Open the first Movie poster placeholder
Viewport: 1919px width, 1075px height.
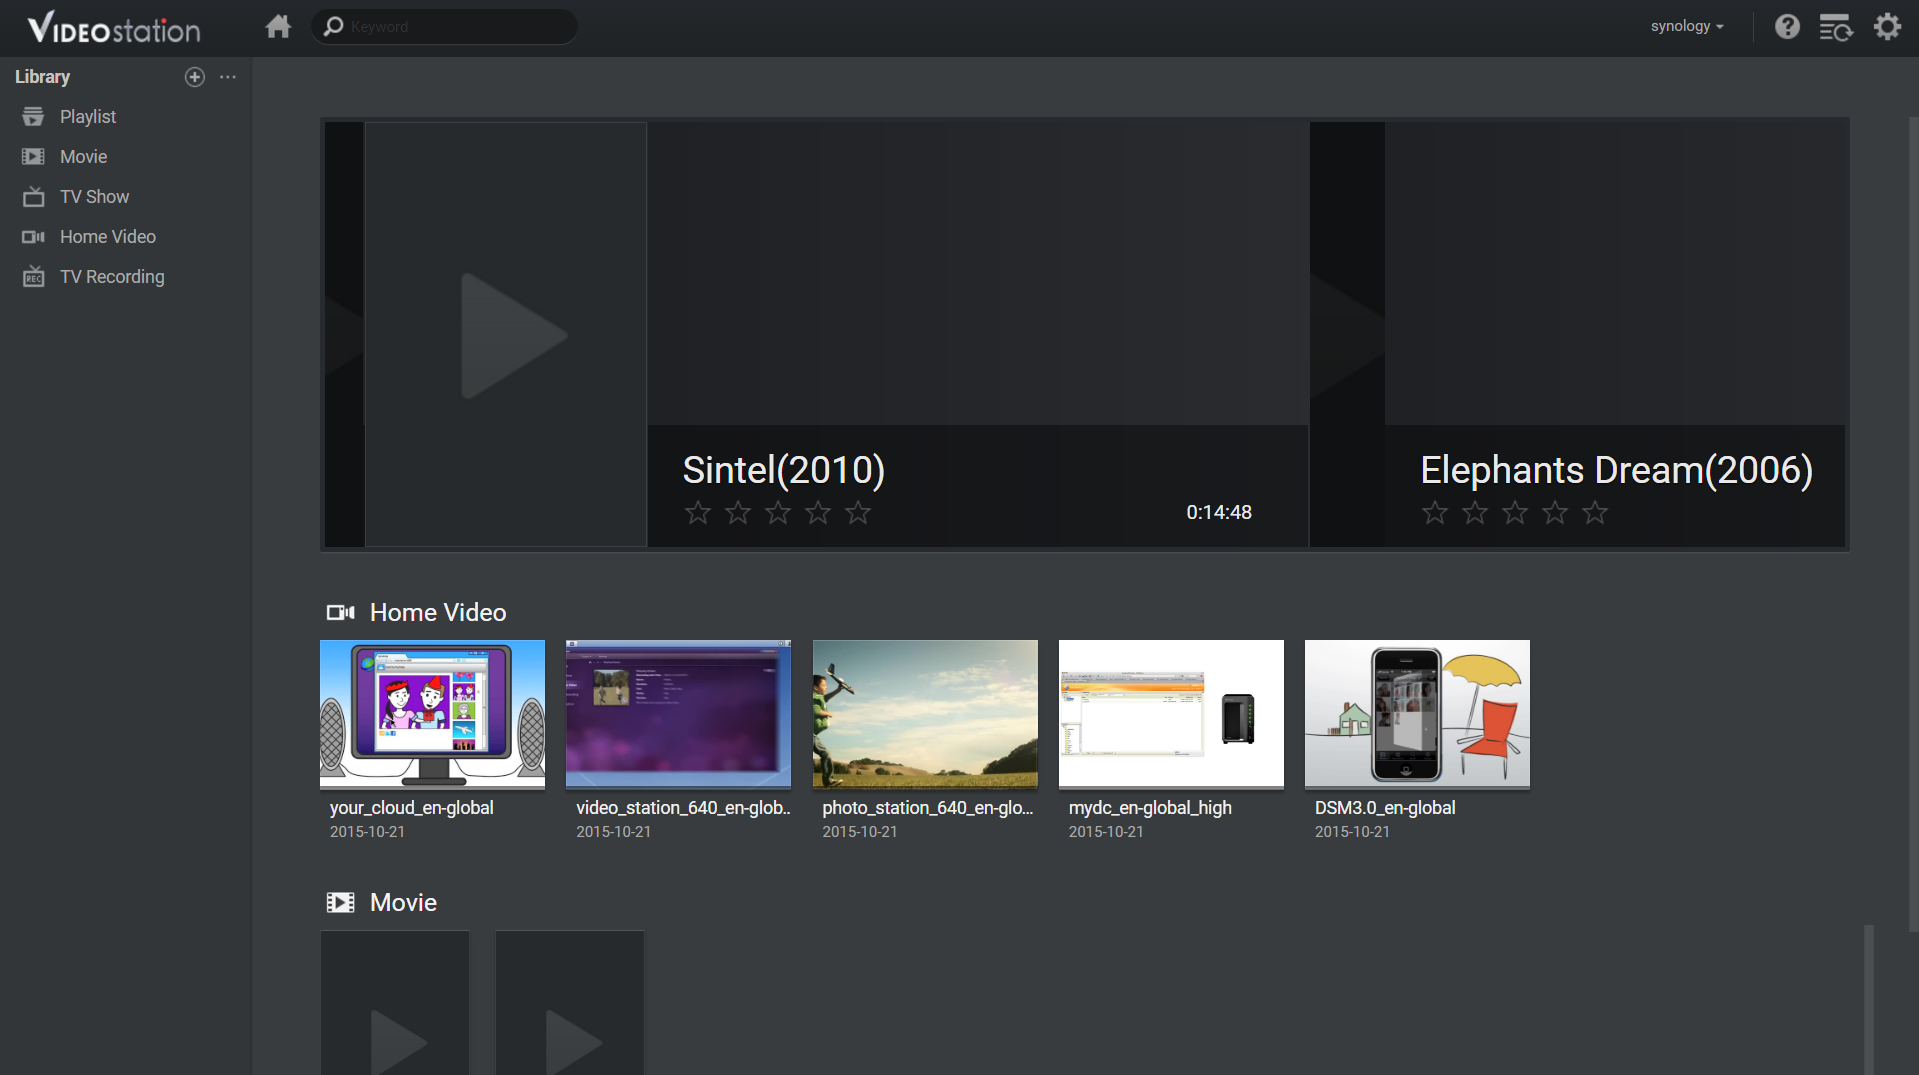(395, 1003)
